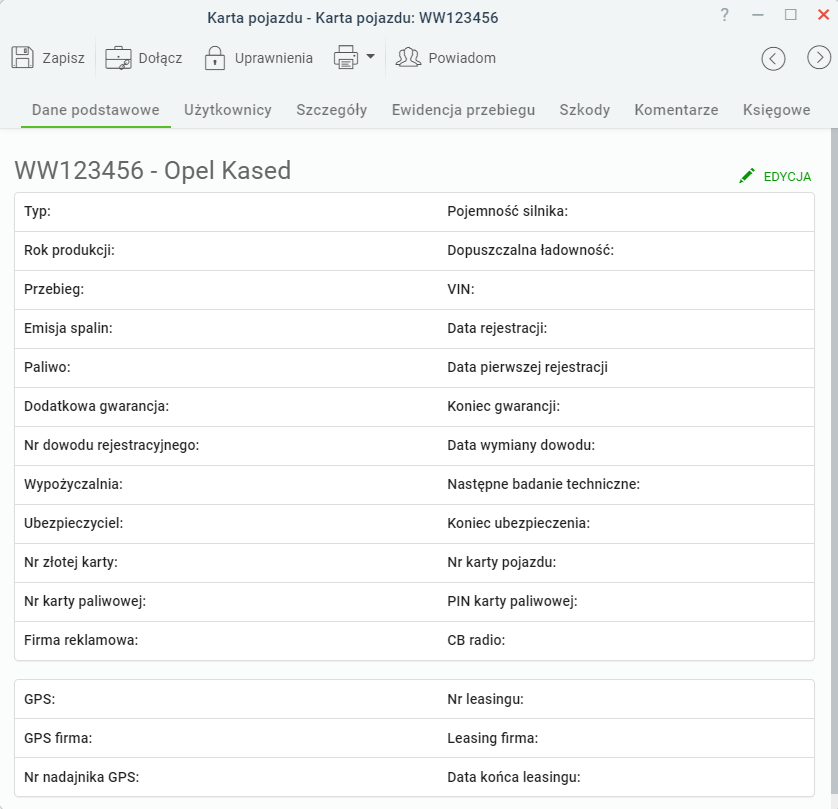Open Uprawnienia padlock icon
The height and width of the screenshot is (809, 838).
pos(215,58)
